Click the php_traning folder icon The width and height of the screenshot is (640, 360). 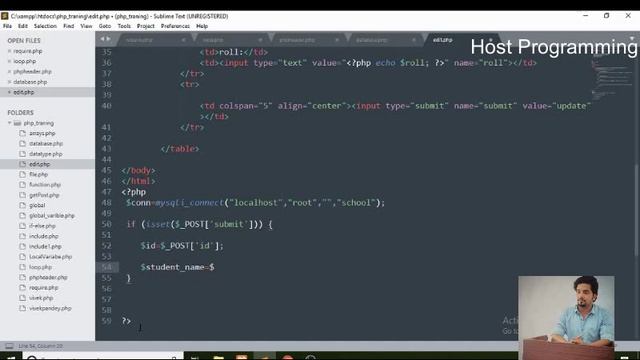[x=17, y=123]
